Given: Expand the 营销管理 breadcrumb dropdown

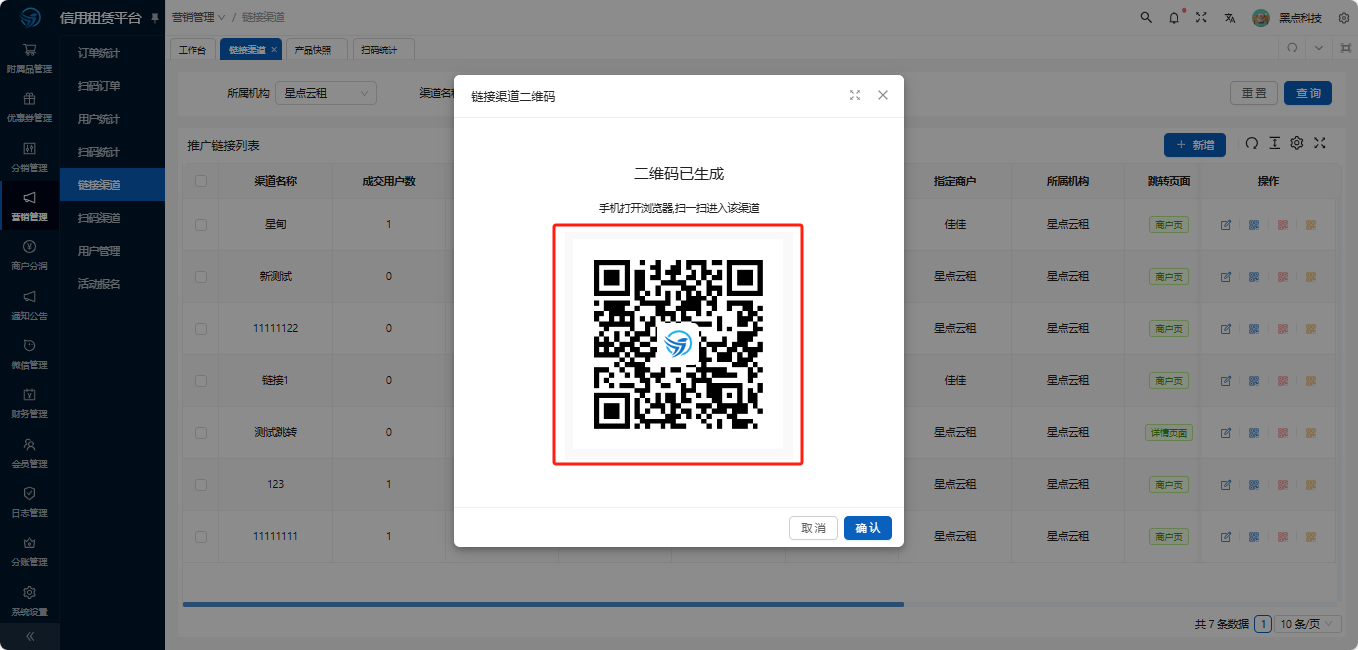Looking at the screenshot, I should tap(198, 18).
